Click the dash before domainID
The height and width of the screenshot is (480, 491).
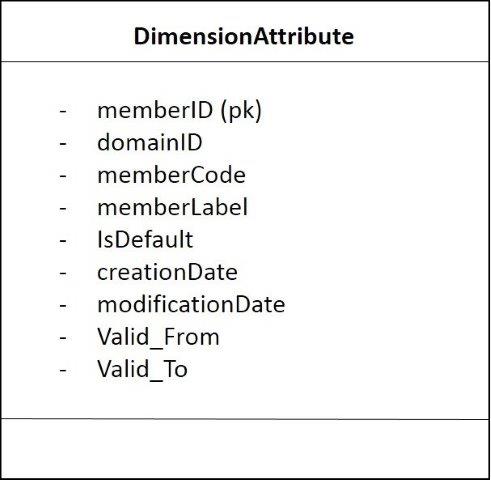(63, 144)
